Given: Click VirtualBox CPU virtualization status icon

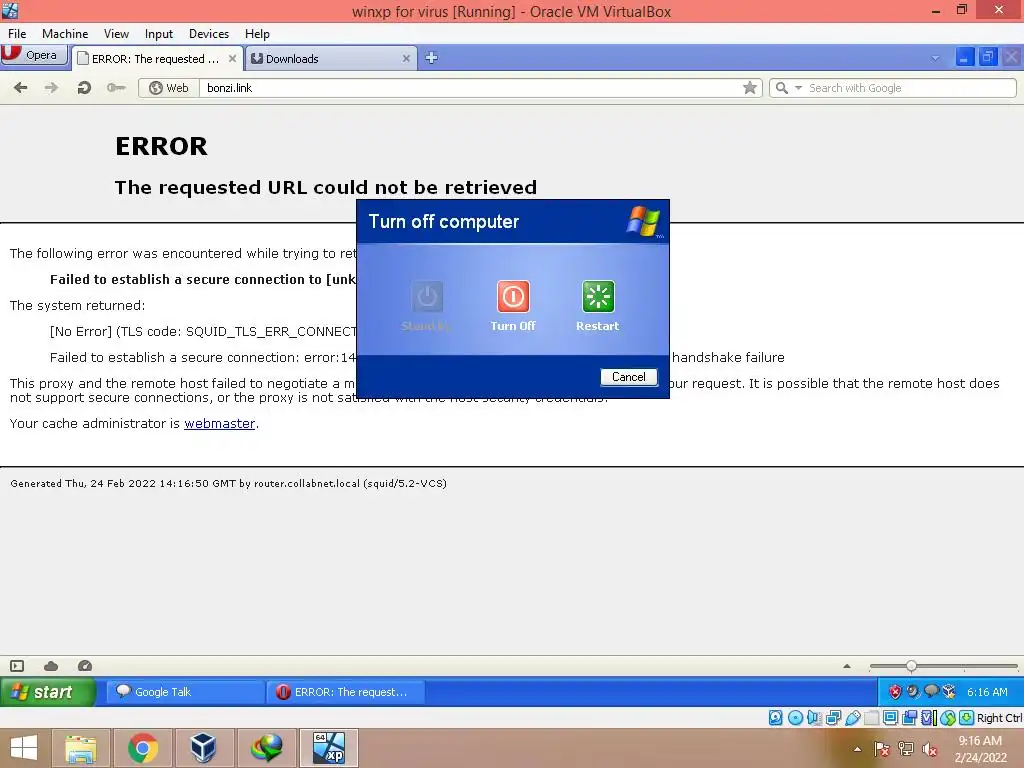Looking at the screenshot, I should coord(928,718).
